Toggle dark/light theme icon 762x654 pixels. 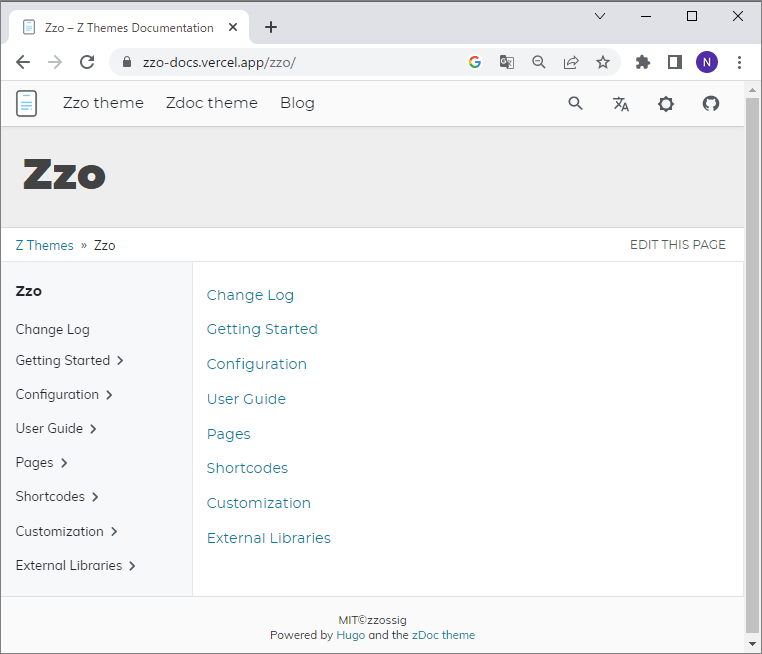point(666,103)
